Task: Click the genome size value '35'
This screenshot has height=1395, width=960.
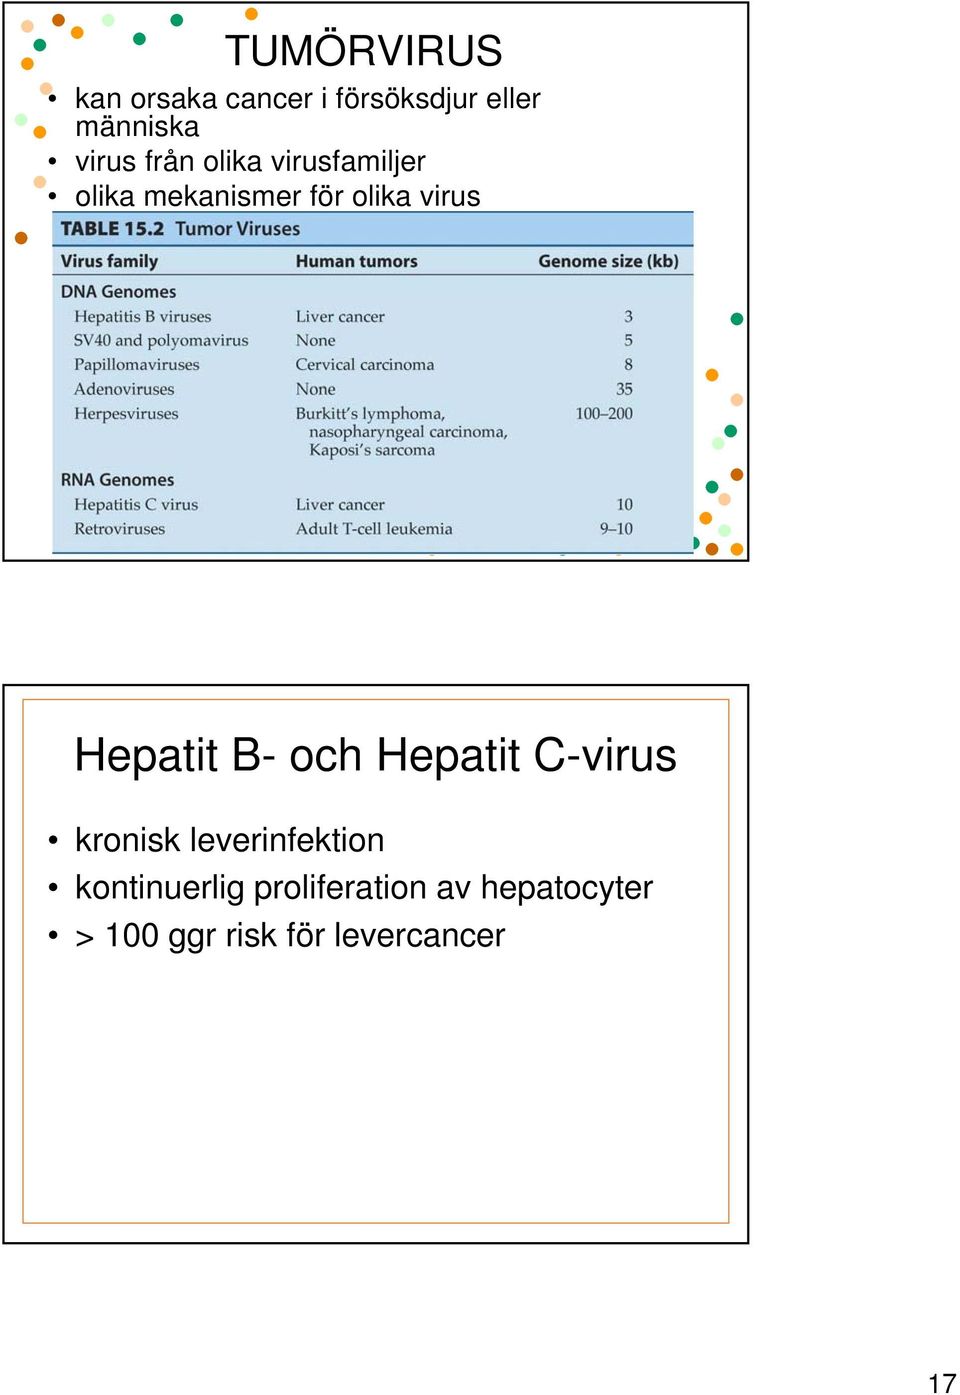Action: point(624,389)
